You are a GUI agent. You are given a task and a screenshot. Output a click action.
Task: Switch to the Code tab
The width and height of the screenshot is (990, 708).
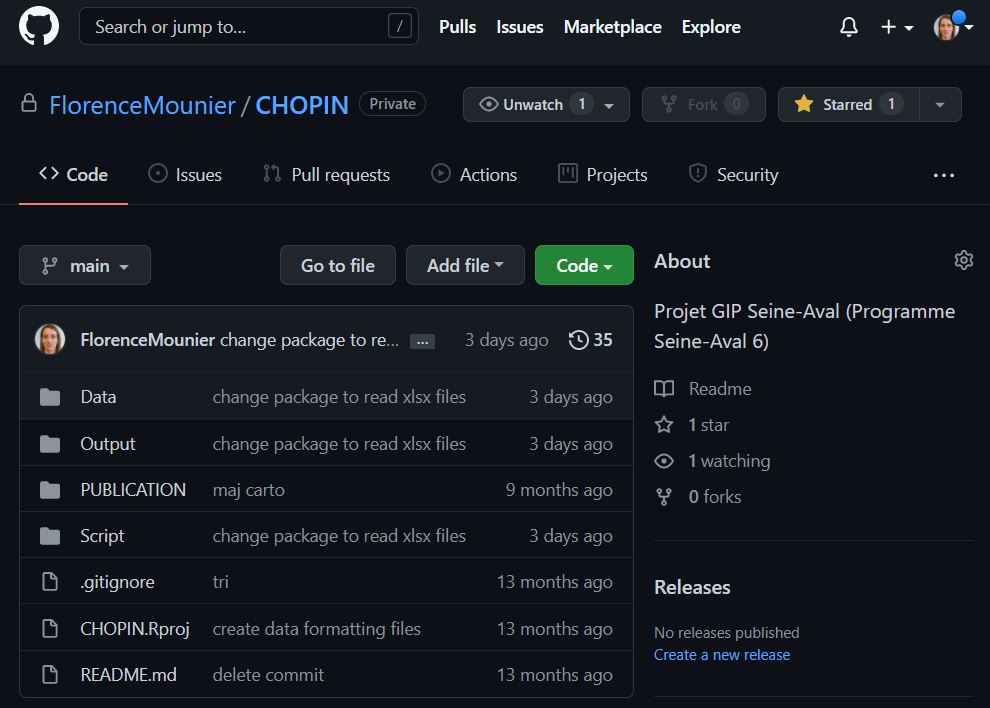73,174
